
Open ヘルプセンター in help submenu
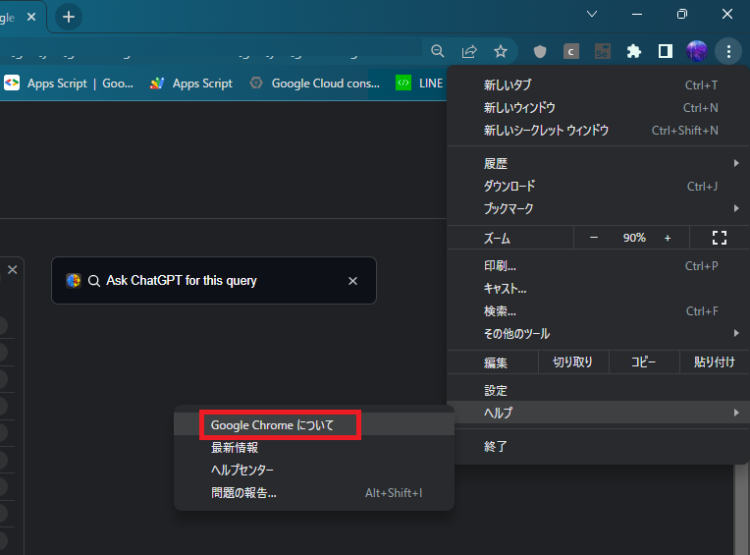click(314, 470)
